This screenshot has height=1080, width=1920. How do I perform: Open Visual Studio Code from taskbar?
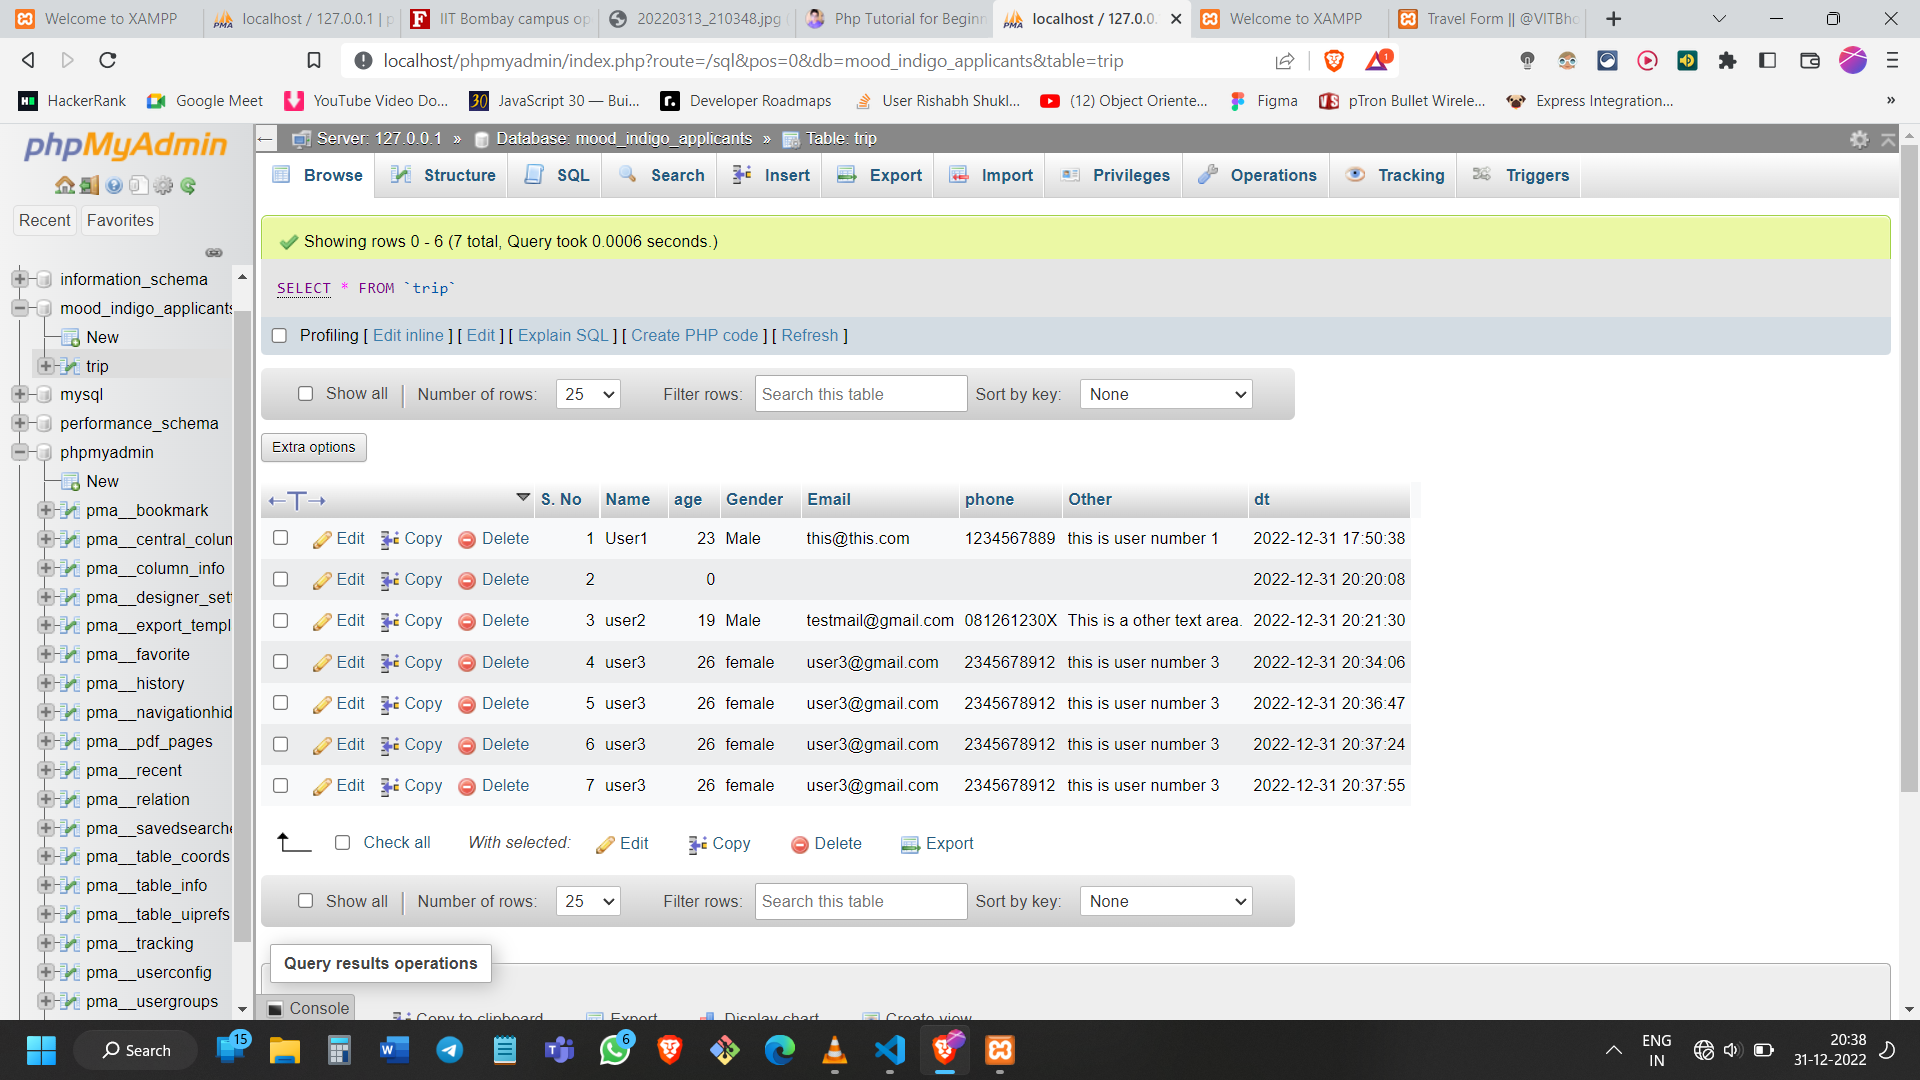coord(889,1050)
